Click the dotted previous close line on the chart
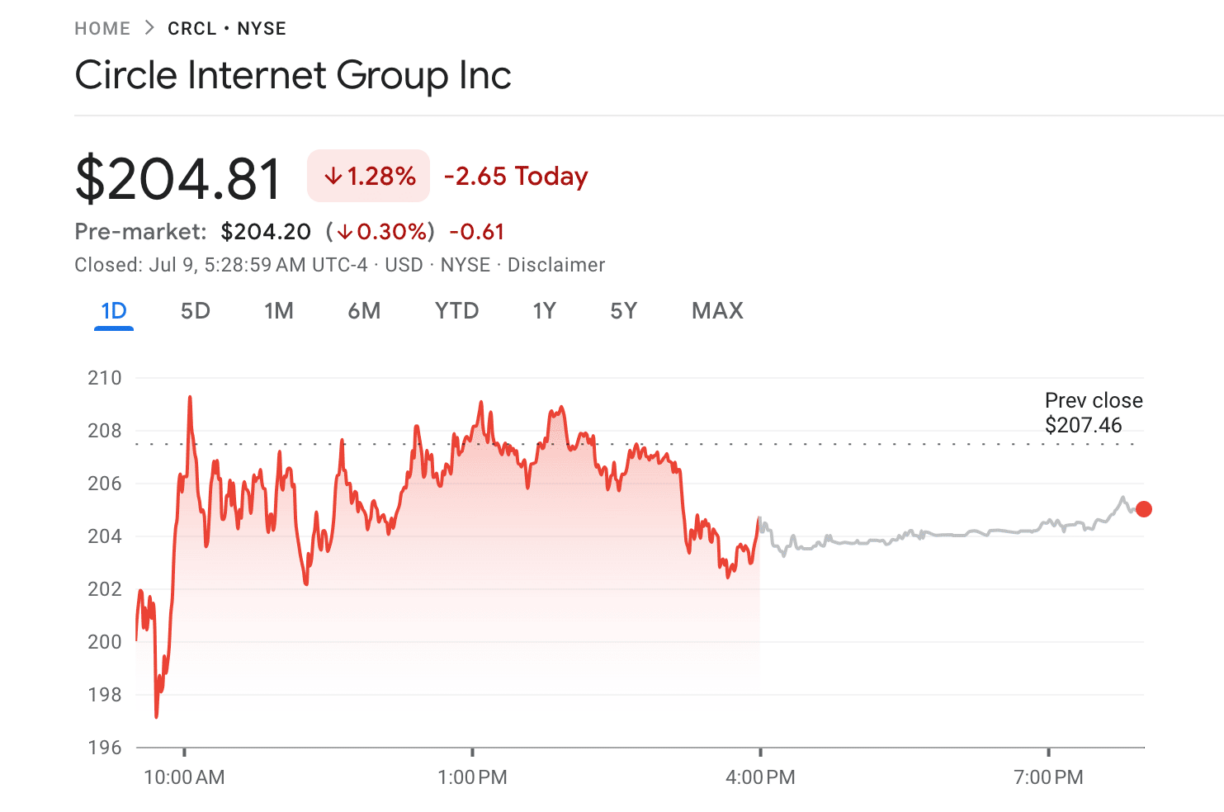This screenshot has width=1224, height=812. click(900, 443)
